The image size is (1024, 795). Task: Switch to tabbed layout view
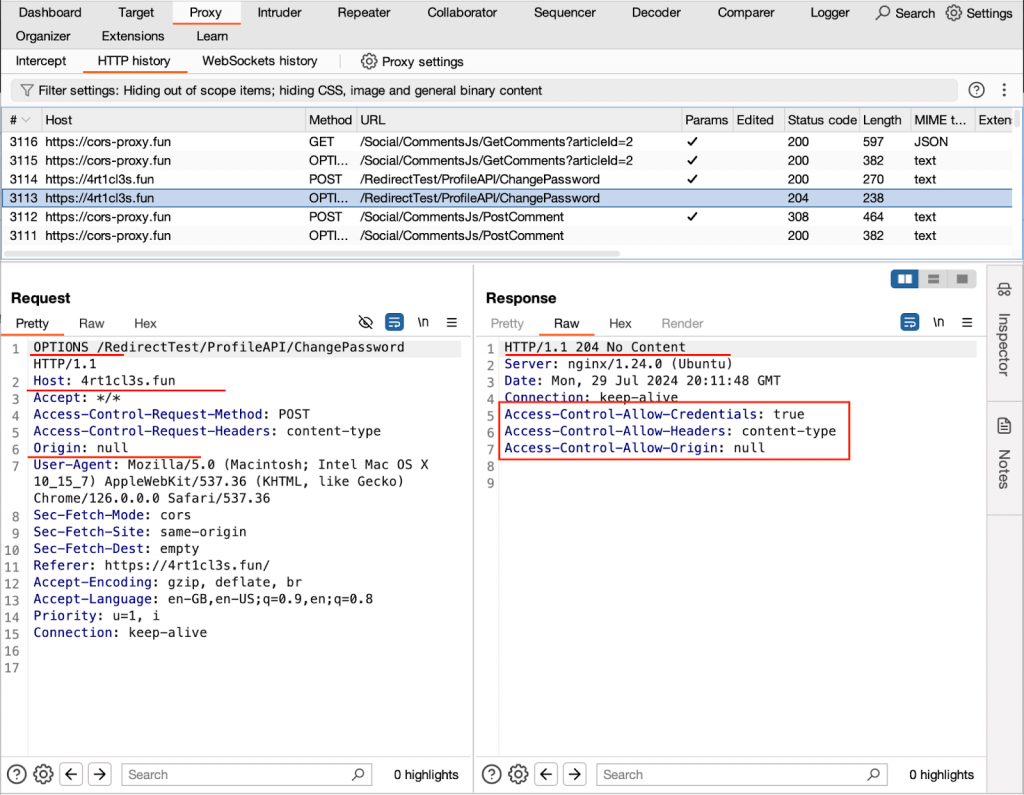[x=962, y=279]
